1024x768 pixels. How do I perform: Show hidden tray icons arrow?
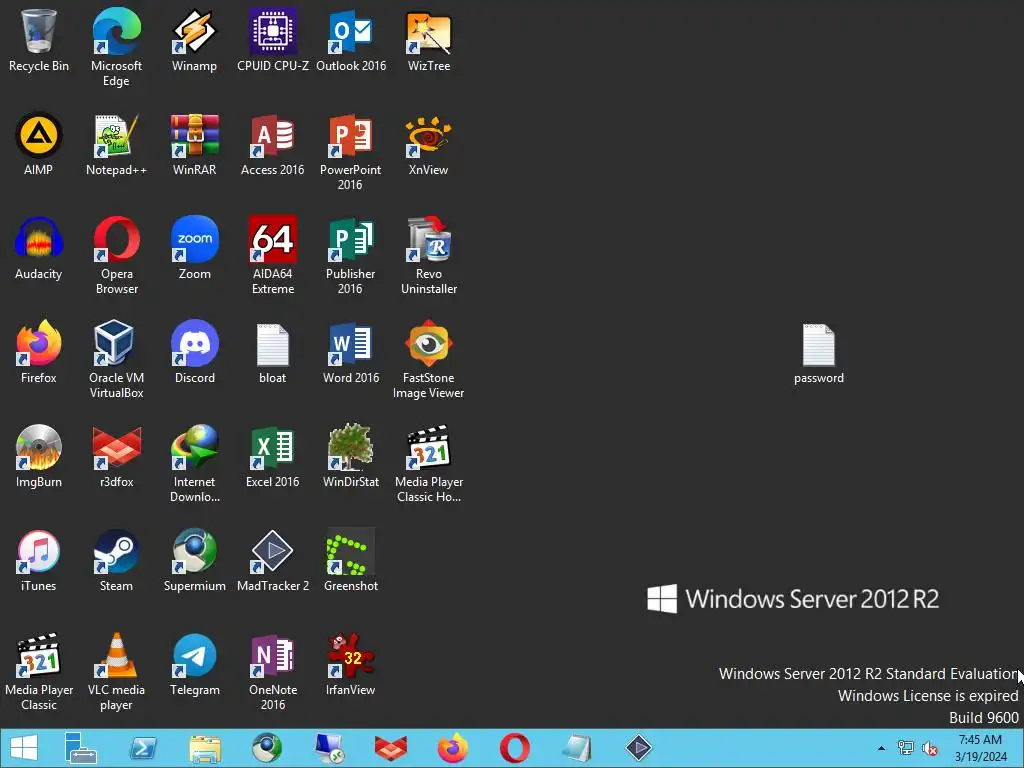tap(881, 748)
